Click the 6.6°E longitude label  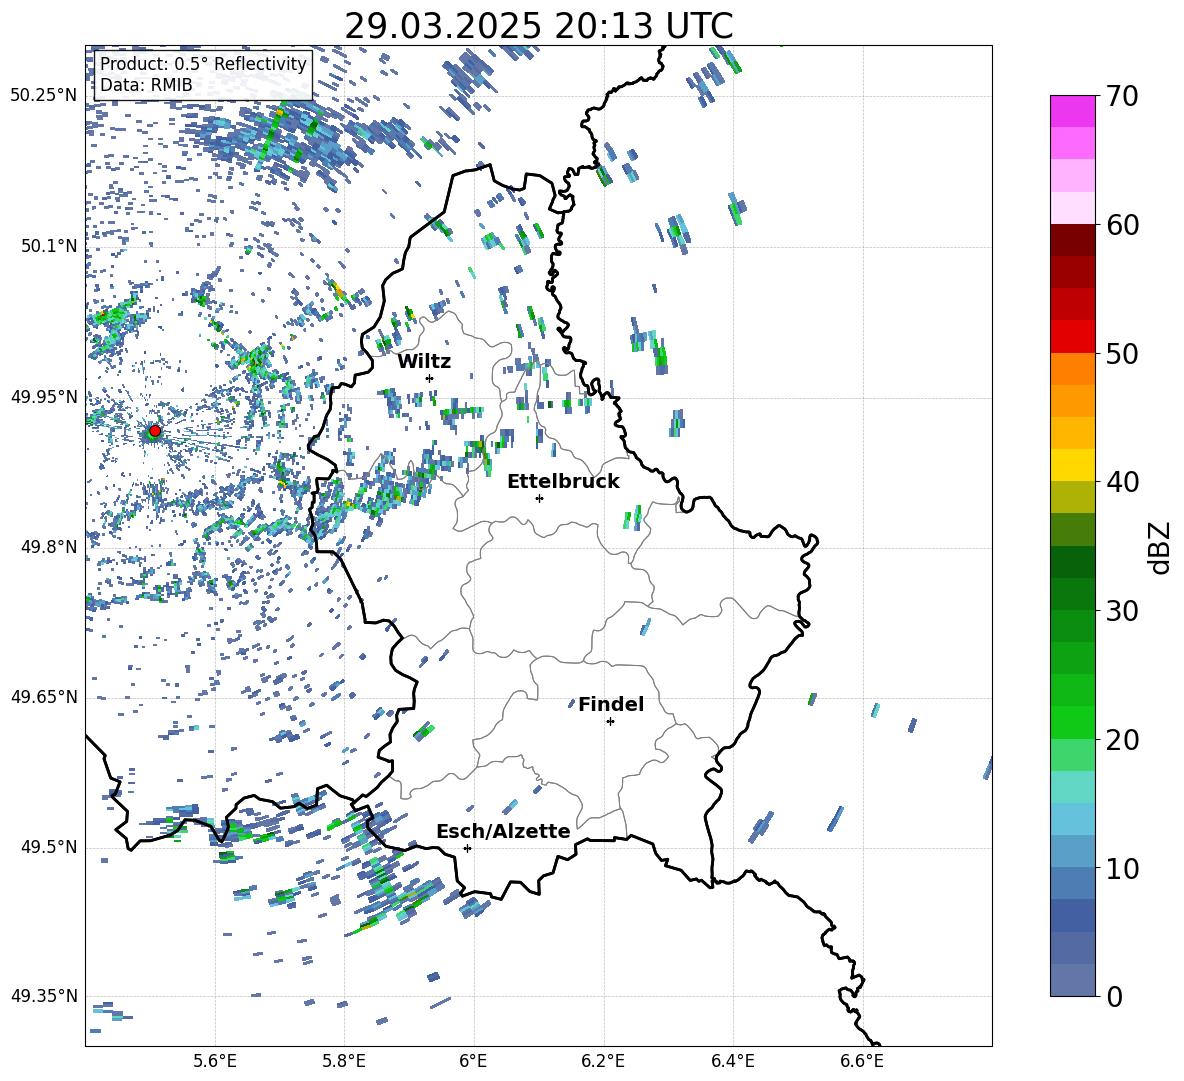(x=862, y=1061)
